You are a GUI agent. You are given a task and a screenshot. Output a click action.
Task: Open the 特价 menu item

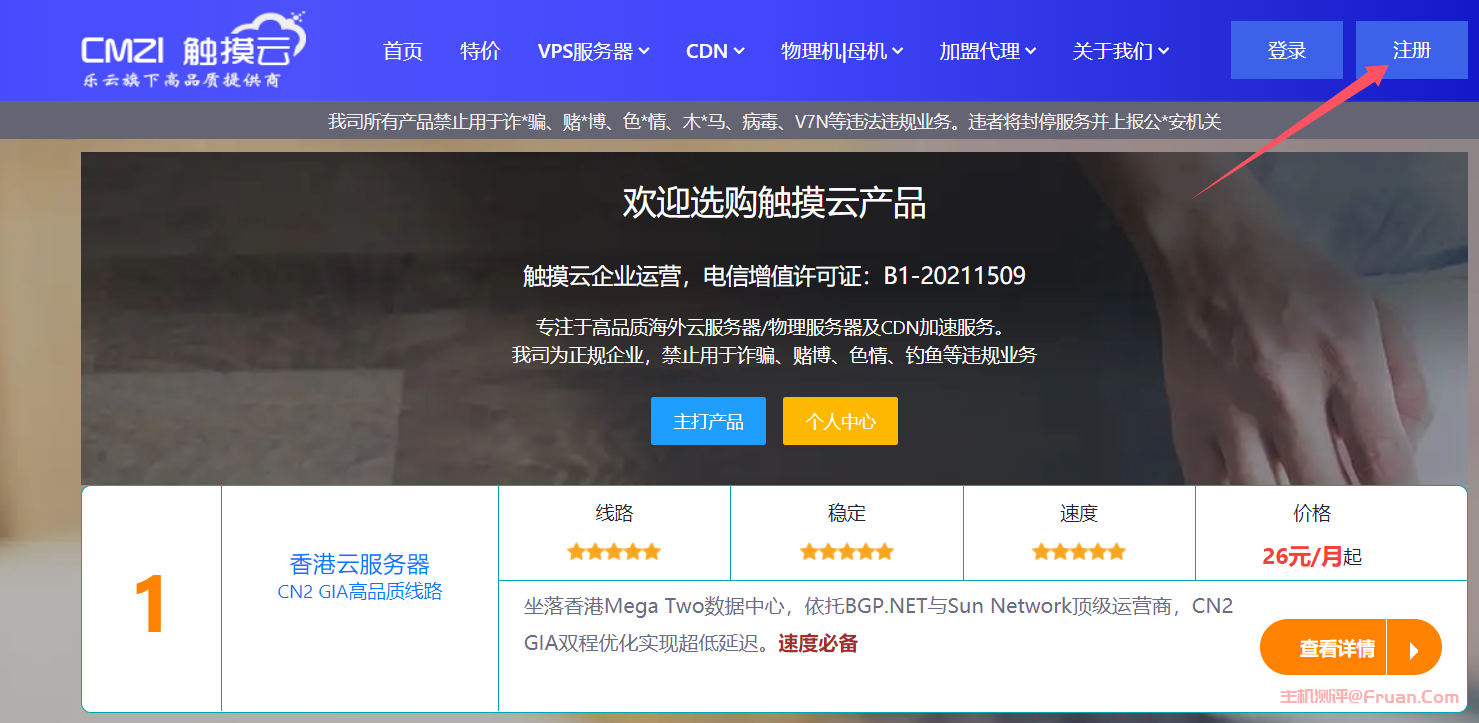coord(480,51)
